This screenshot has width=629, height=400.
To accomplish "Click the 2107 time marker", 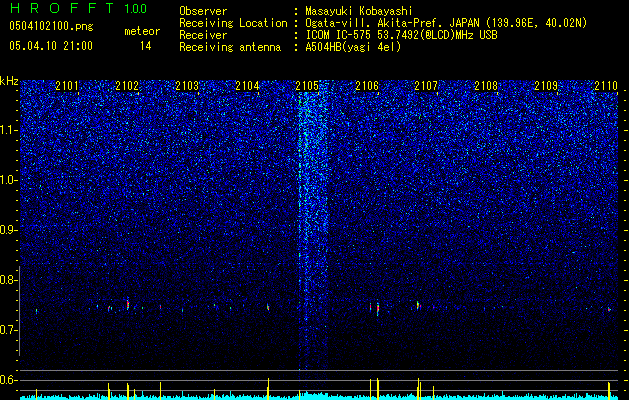I will tap(426, 85).
